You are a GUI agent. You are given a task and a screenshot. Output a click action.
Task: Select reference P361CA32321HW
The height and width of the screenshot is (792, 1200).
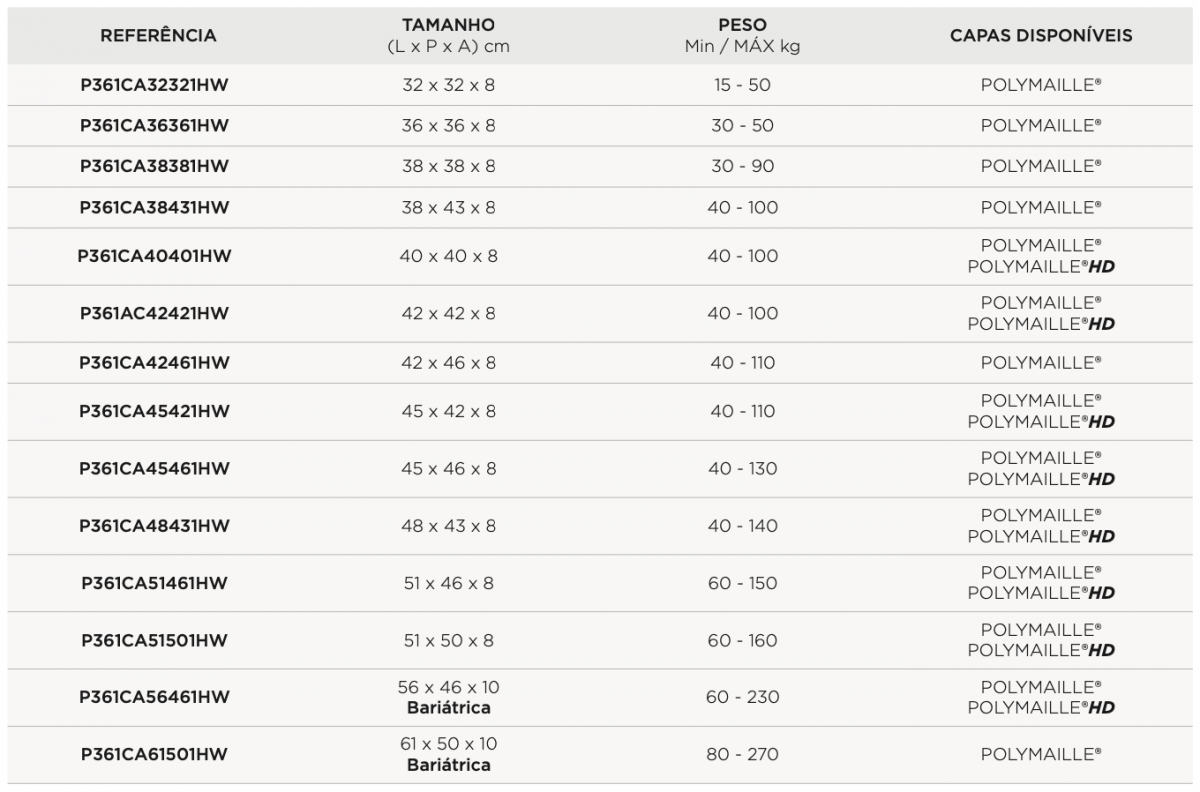tap(154, 85)
